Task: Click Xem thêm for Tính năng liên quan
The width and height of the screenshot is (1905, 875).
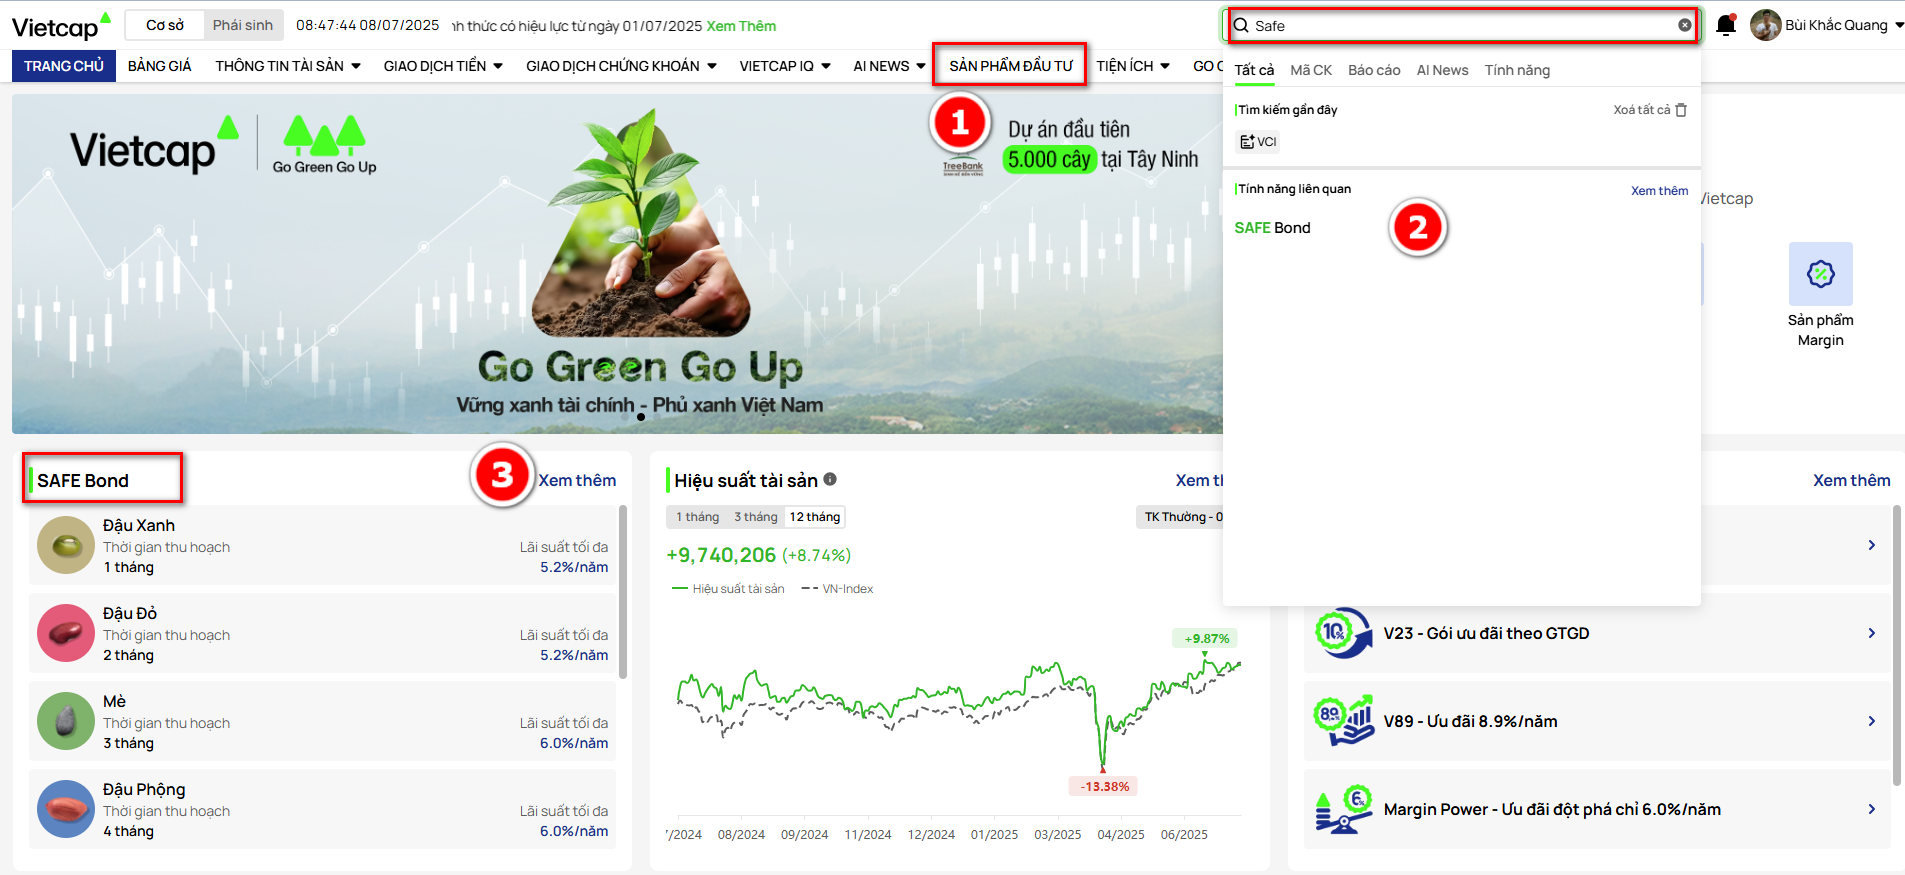Action: [1659, 190]
